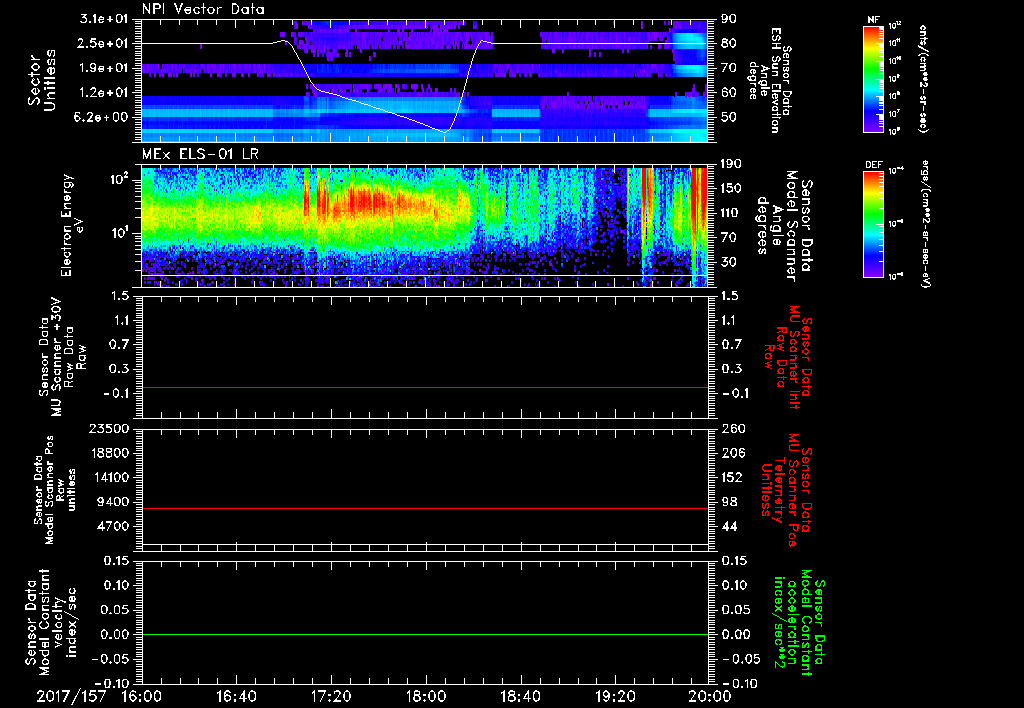Click the 'DEF' label above the color bar

click(x=873, y=165)
